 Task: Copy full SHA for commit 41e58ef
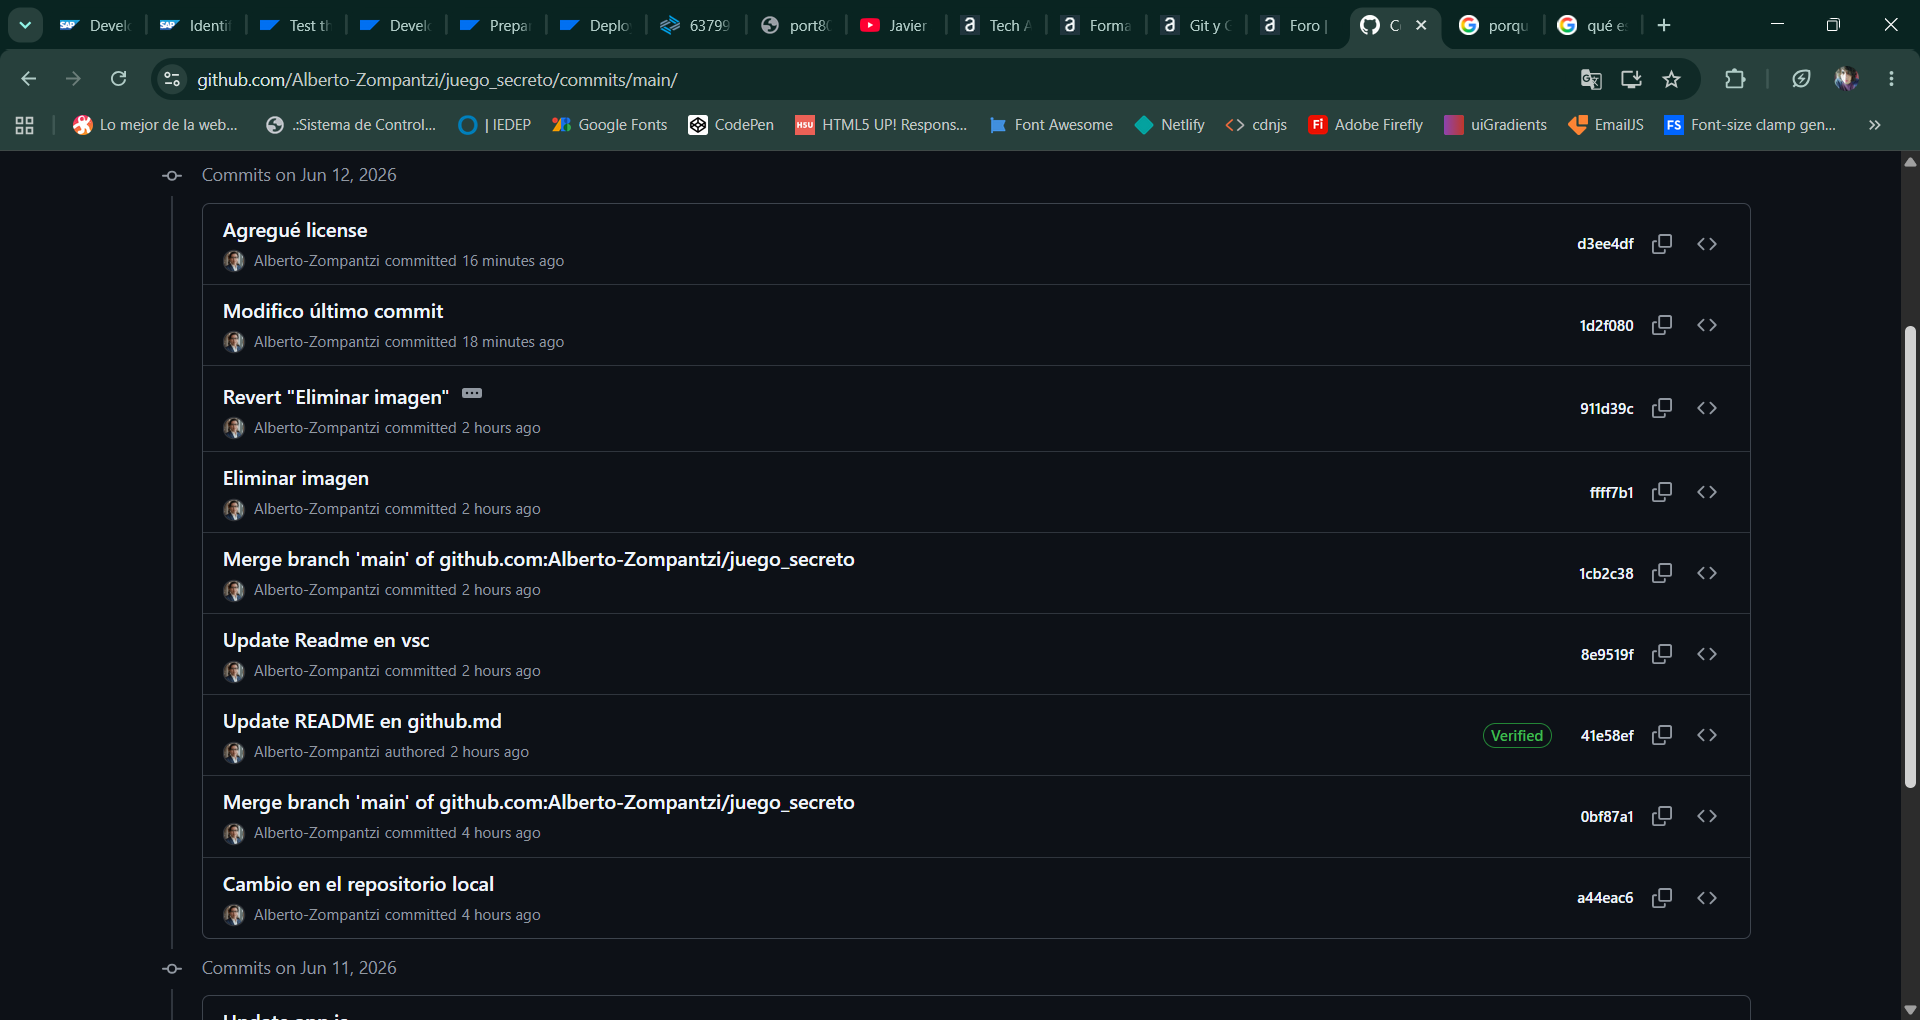pyautogui.click(x=1662, y=735)
